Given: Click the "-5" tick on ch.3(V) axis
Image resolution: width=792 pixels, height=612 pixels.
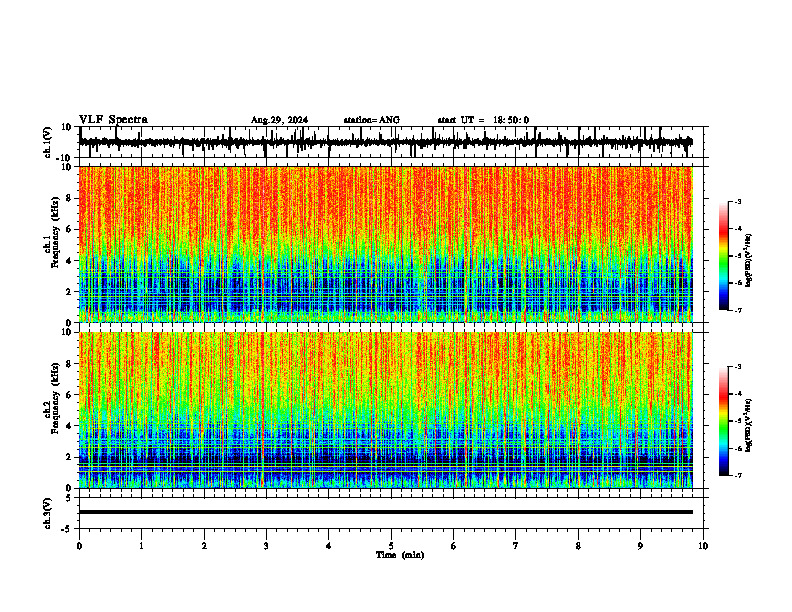Looking at the screenshot, I should point(67,529).
